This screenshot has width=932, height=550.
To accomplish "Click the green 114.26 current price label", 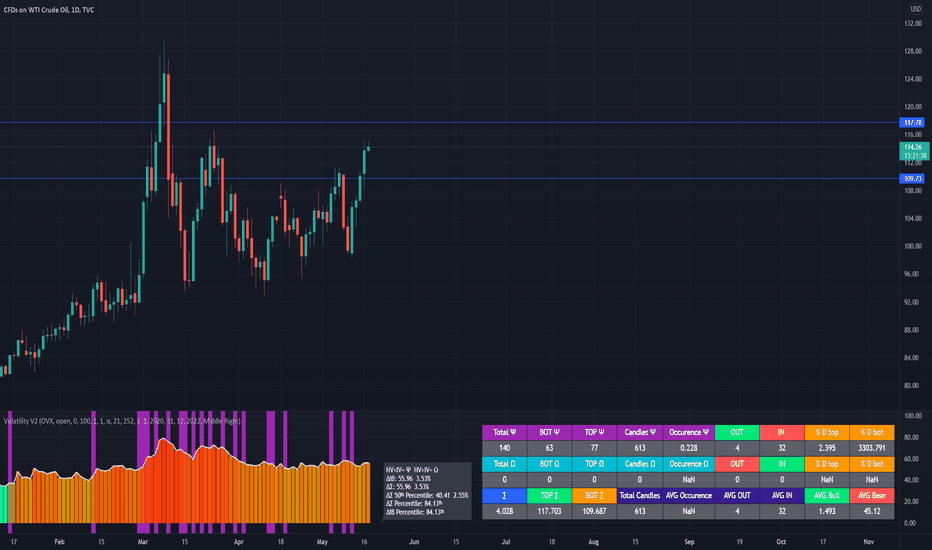I will pos(914,151).
